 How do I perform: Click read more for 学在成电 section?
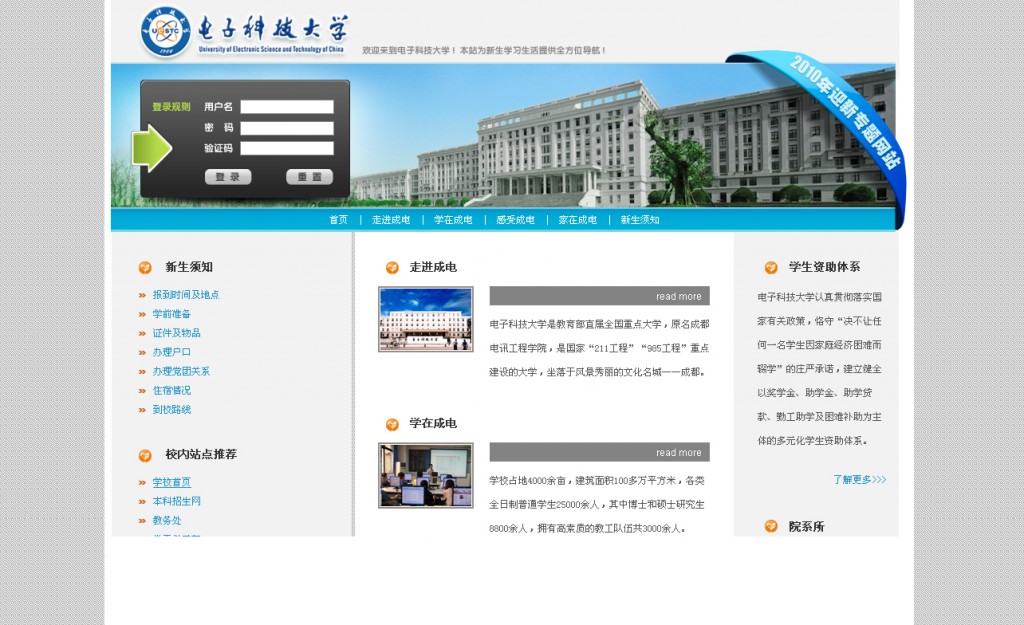[679, 453]
